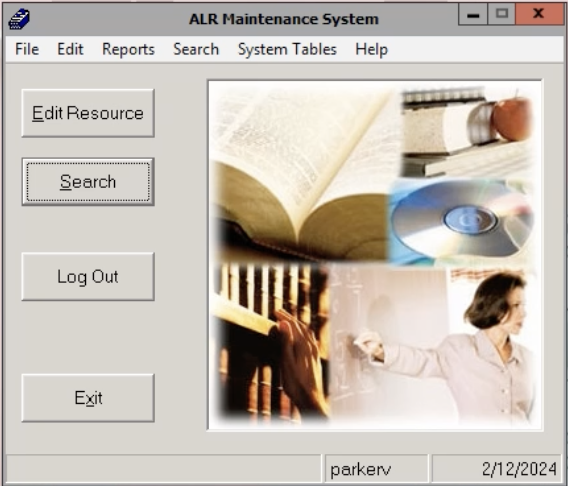Open the System Tables menu
The image size is (568, 486).
287,49
